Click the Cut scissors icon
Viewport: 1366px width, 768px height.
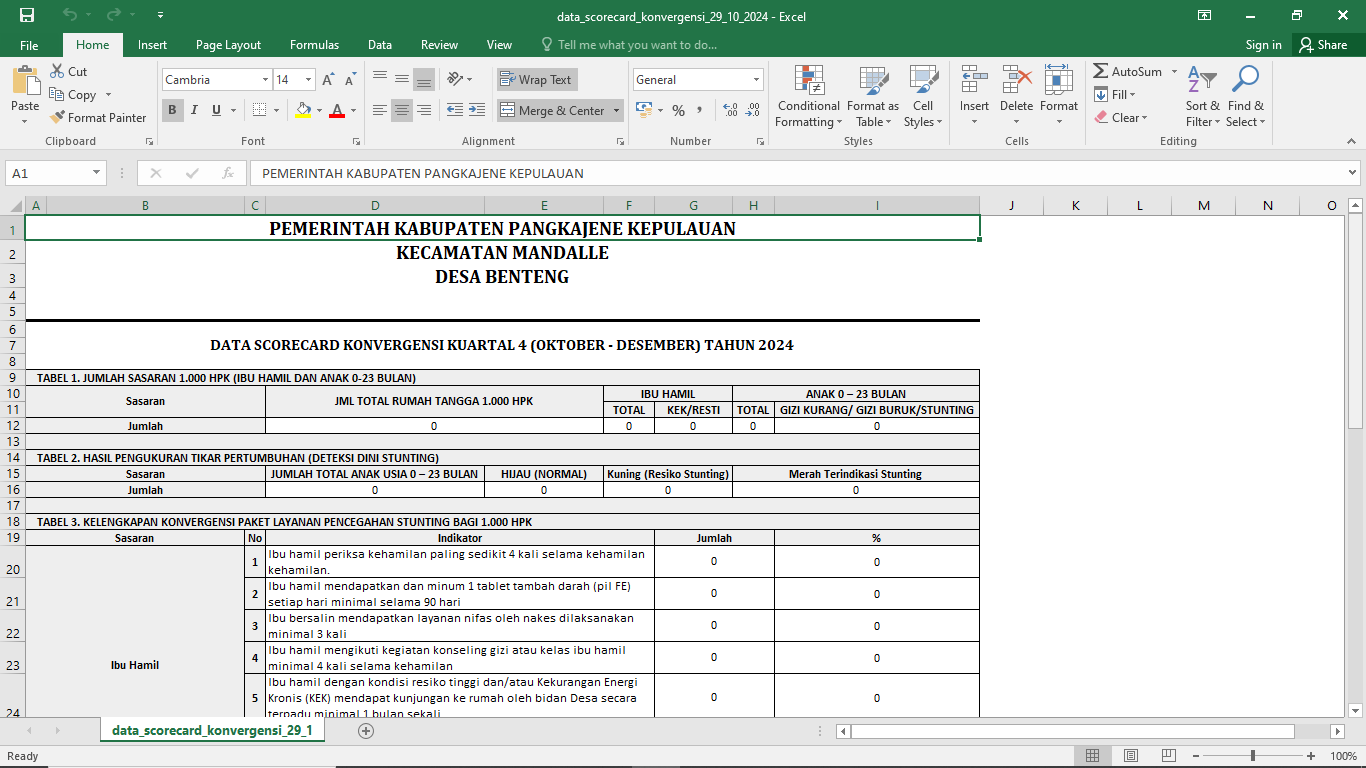pos(57,72)
